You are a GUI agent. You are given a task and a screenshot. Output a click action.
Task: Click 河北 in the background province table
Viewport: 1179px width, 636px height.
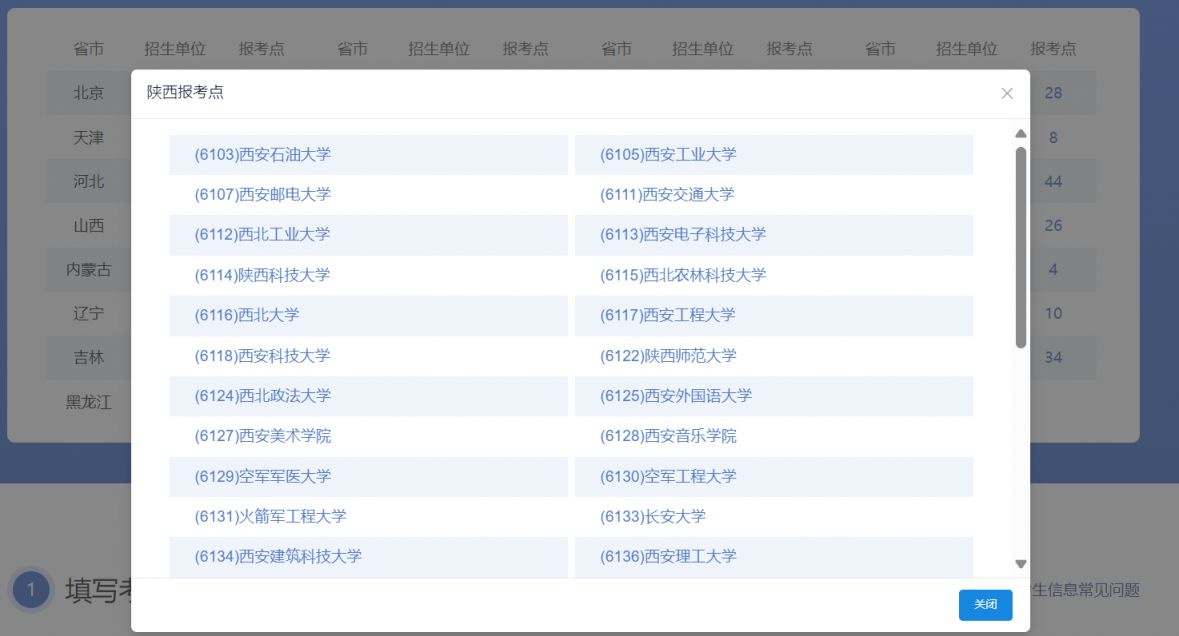point(88,181)
